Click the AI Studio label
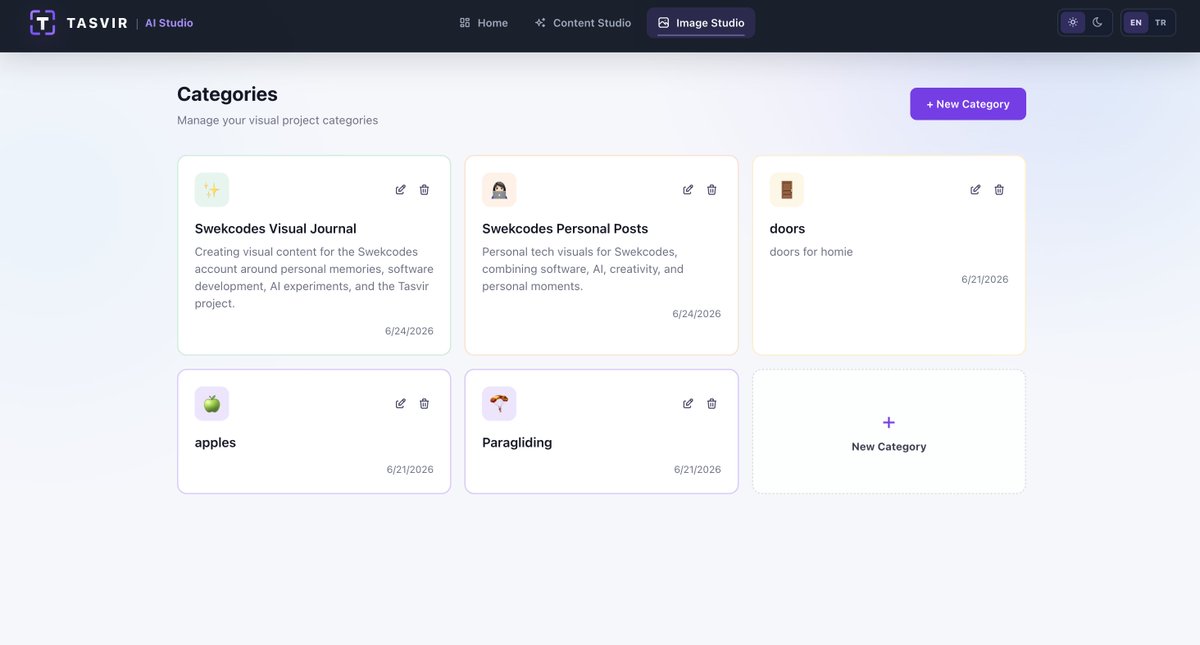Screen dimensions: 1200x645 pos(169,23)
